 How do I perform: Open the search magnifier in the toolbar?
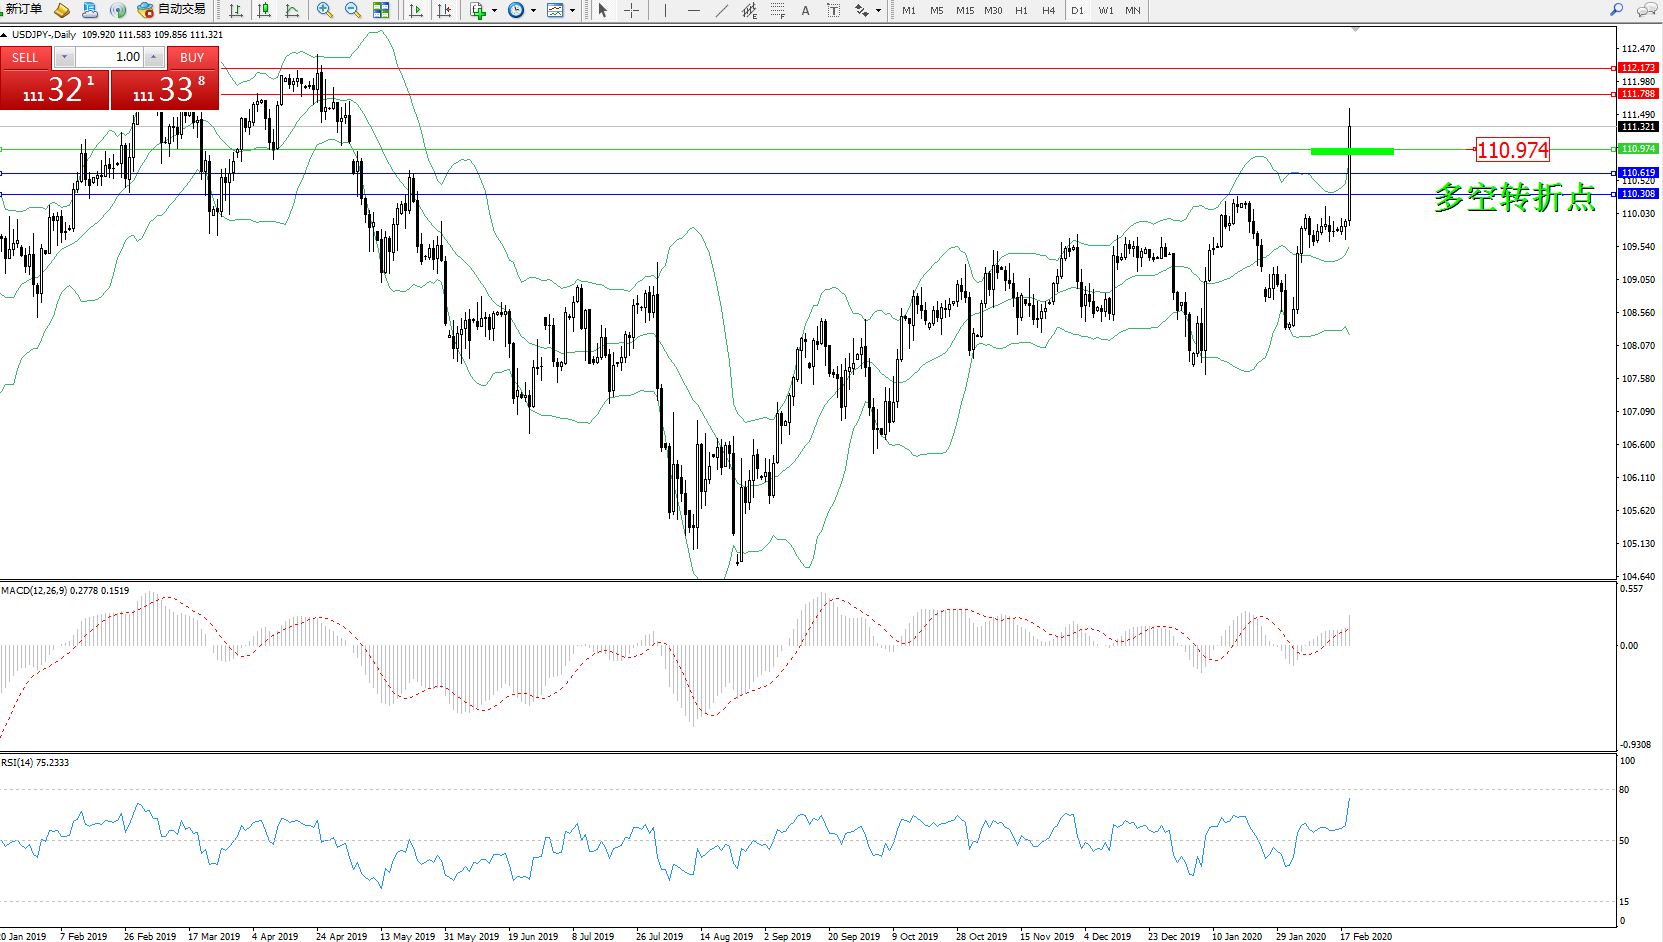point(1616,10)
